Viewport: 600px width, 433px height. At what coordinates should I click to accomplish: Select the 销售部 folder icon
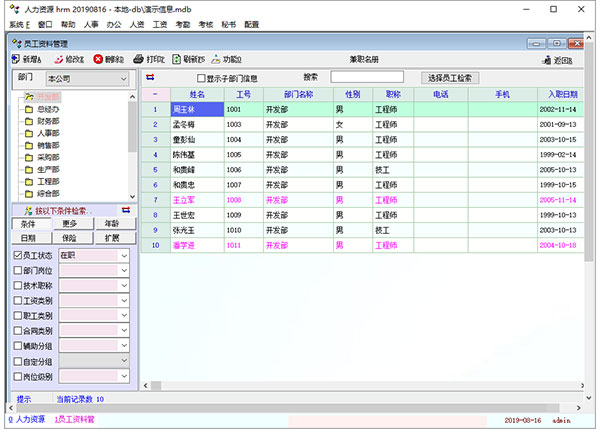coord(29,146)
